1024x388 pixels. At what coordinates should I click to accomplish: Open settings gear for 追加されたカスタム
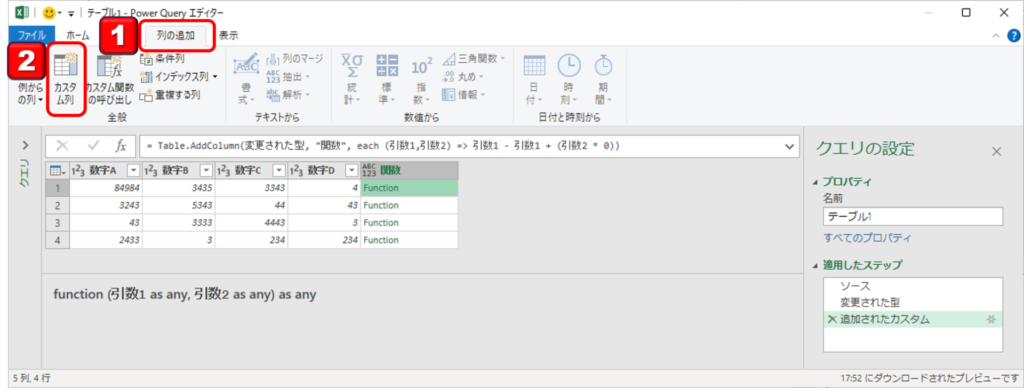point(991,319)
